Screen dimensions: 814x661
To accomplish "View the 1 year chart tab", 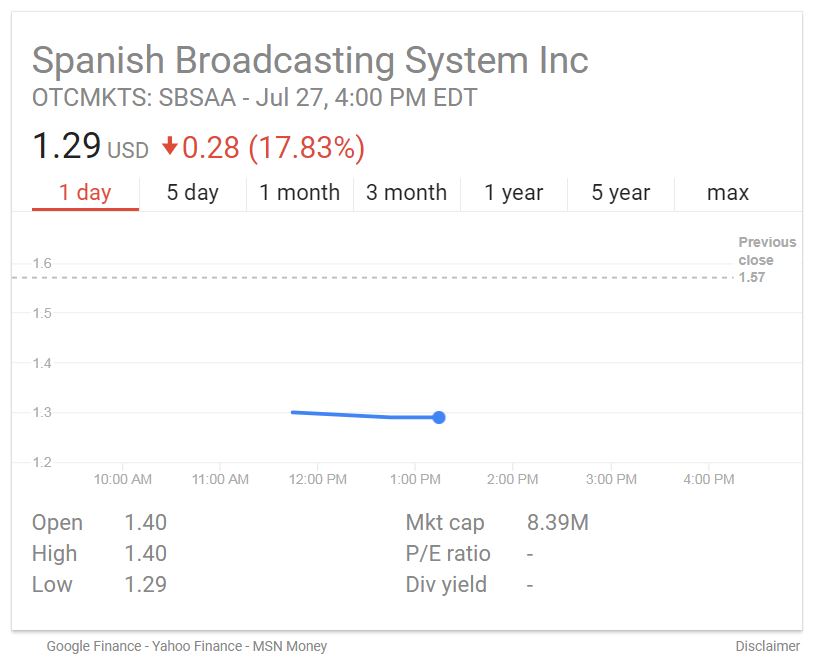I will [513, 193].
